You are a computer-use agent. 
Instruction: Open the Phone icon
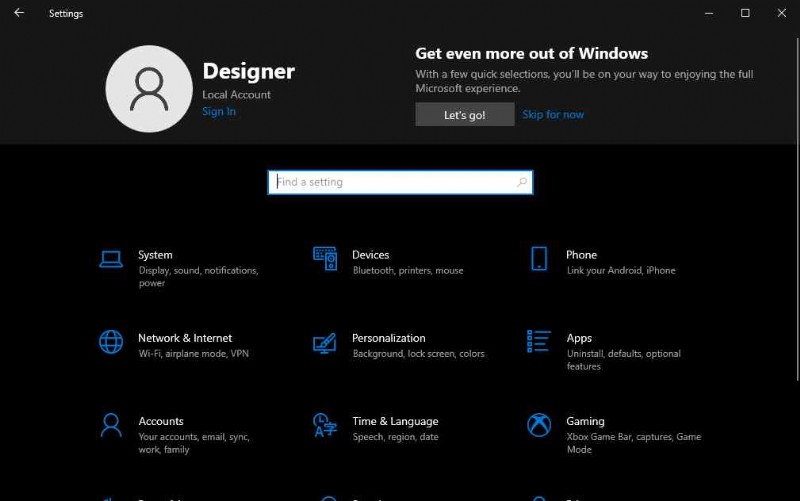pos(539,259)
